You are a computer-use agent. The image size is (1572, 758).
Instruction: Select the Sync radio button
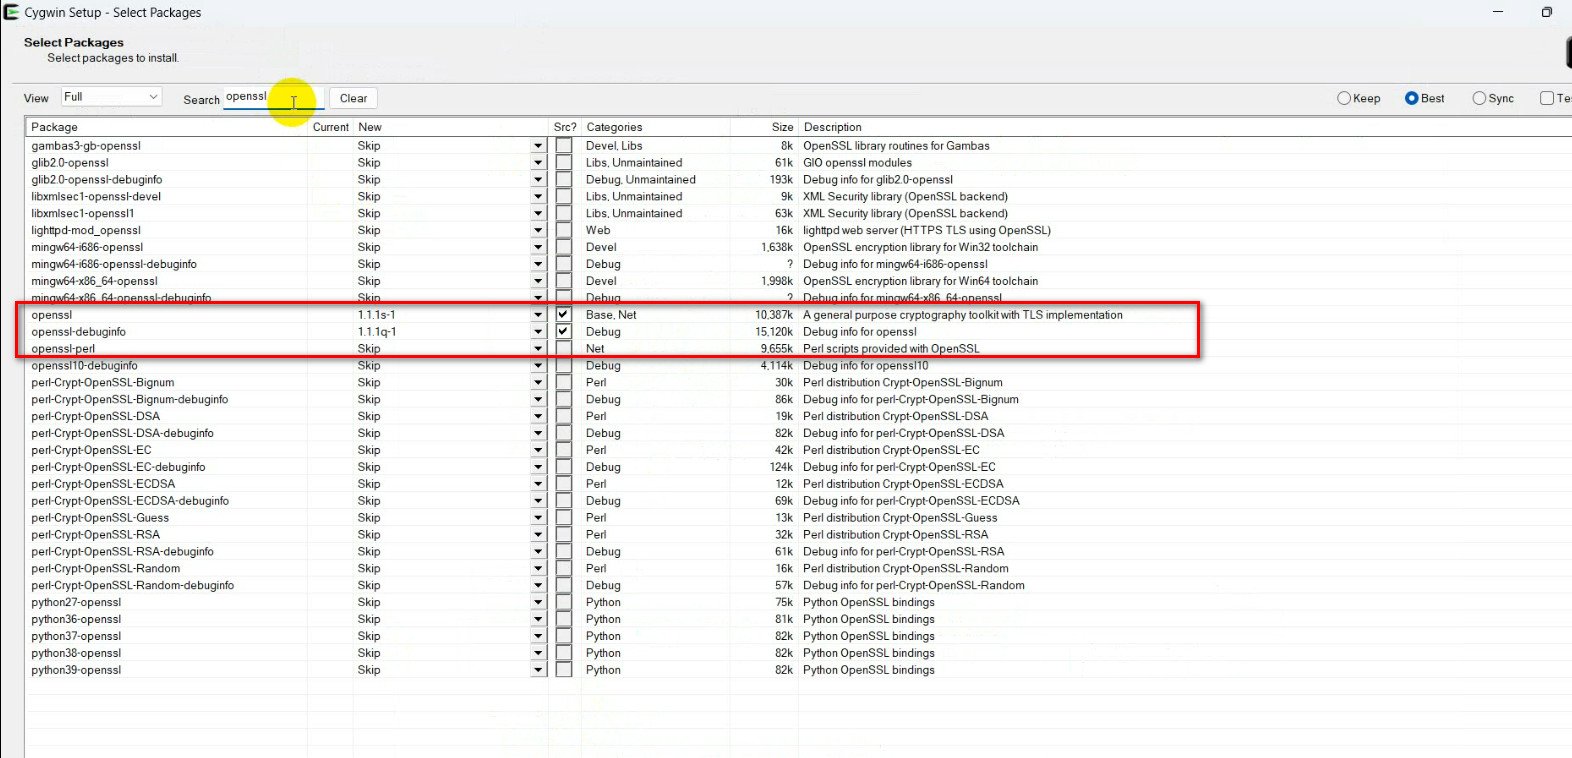pyautogui.click(x=1479, y=98)
